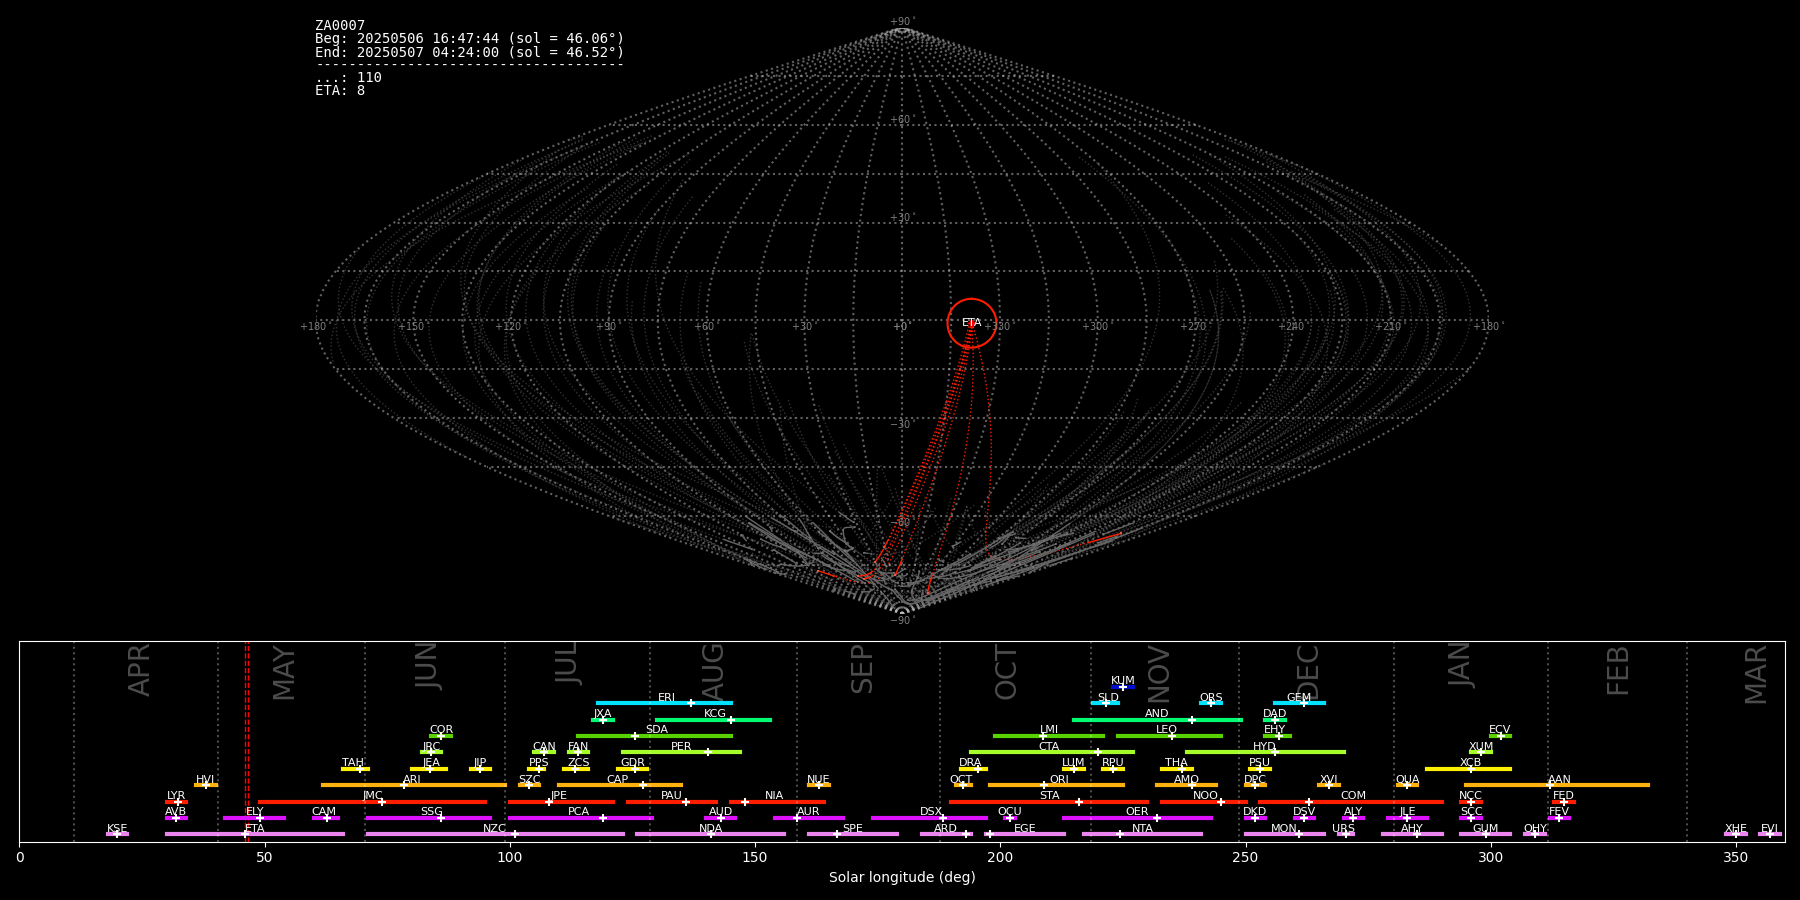Click the QUA shower label
The height and width of the screenshot is (900, 1800).
(1407, 780)
